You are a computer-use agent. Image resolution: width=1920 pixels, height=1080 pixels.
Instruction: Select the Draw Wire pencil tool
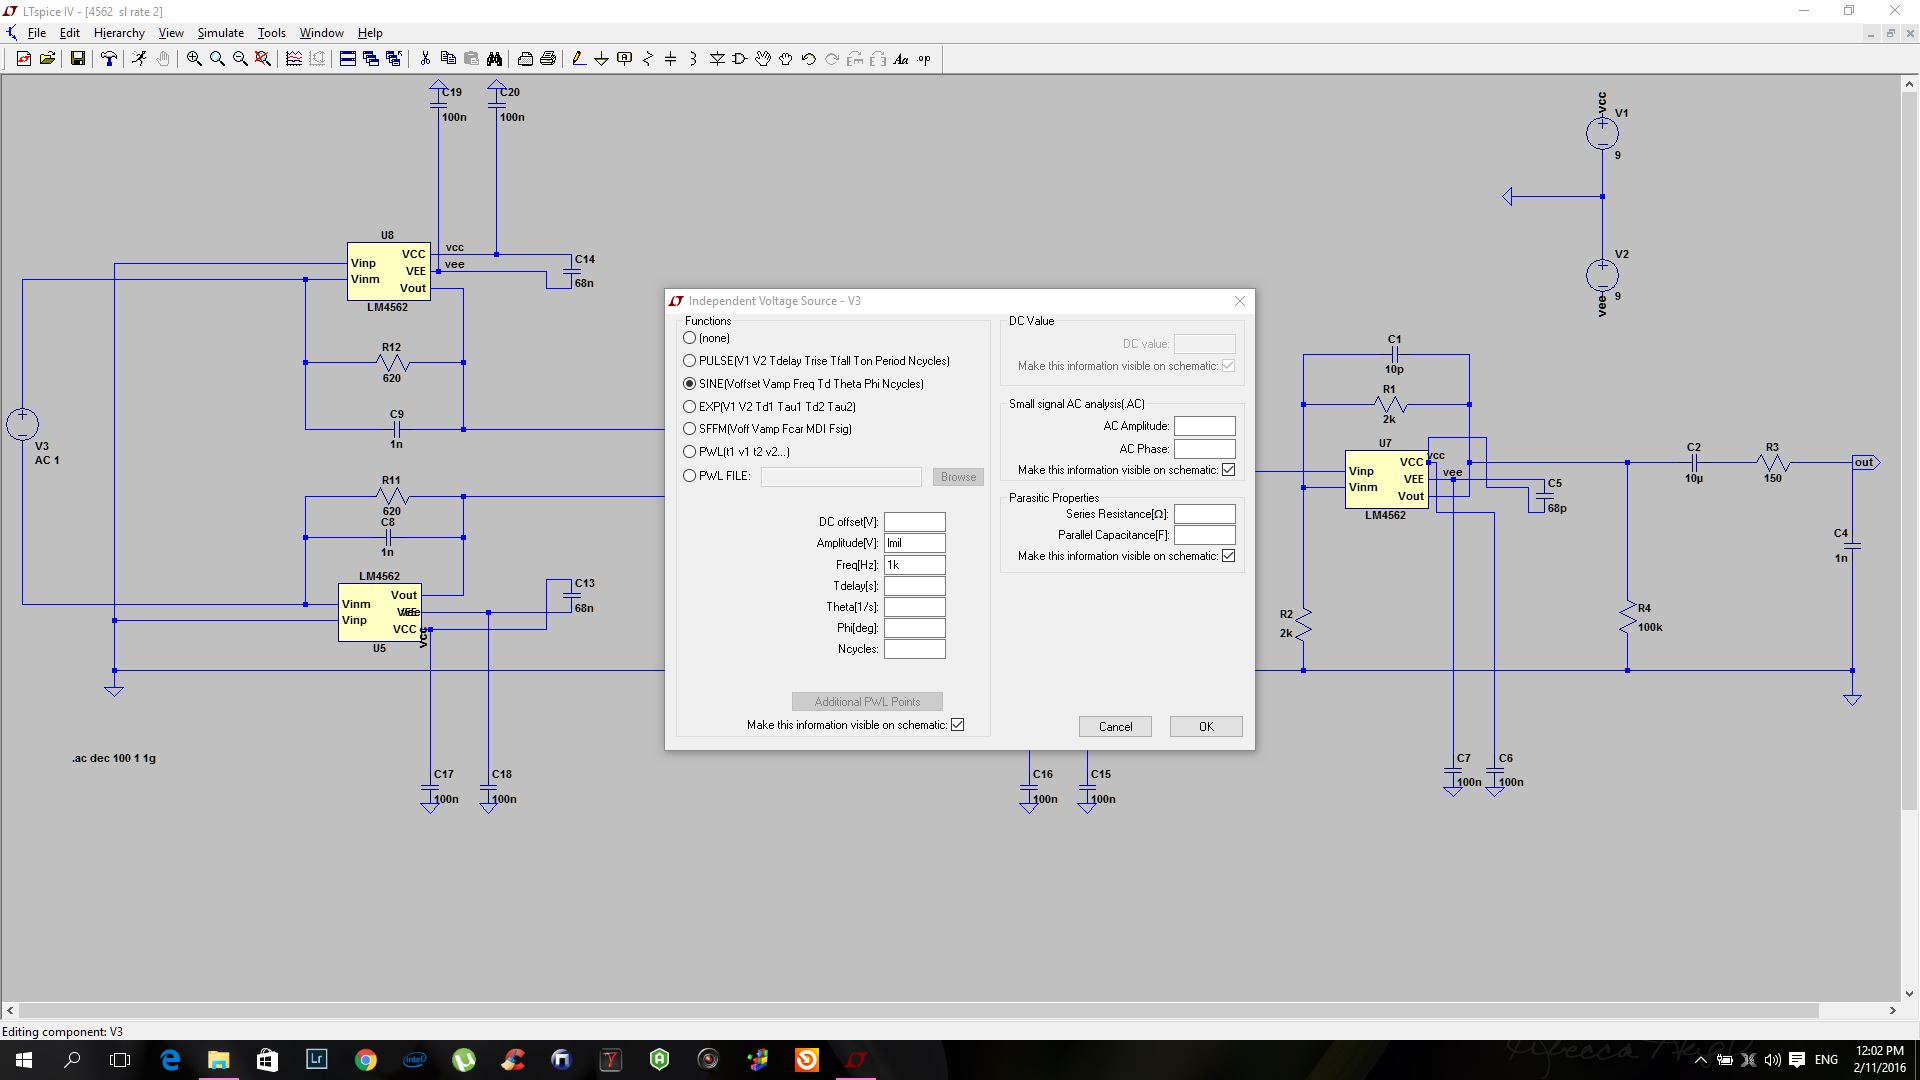pyautogui.click(x=579, y=59)
